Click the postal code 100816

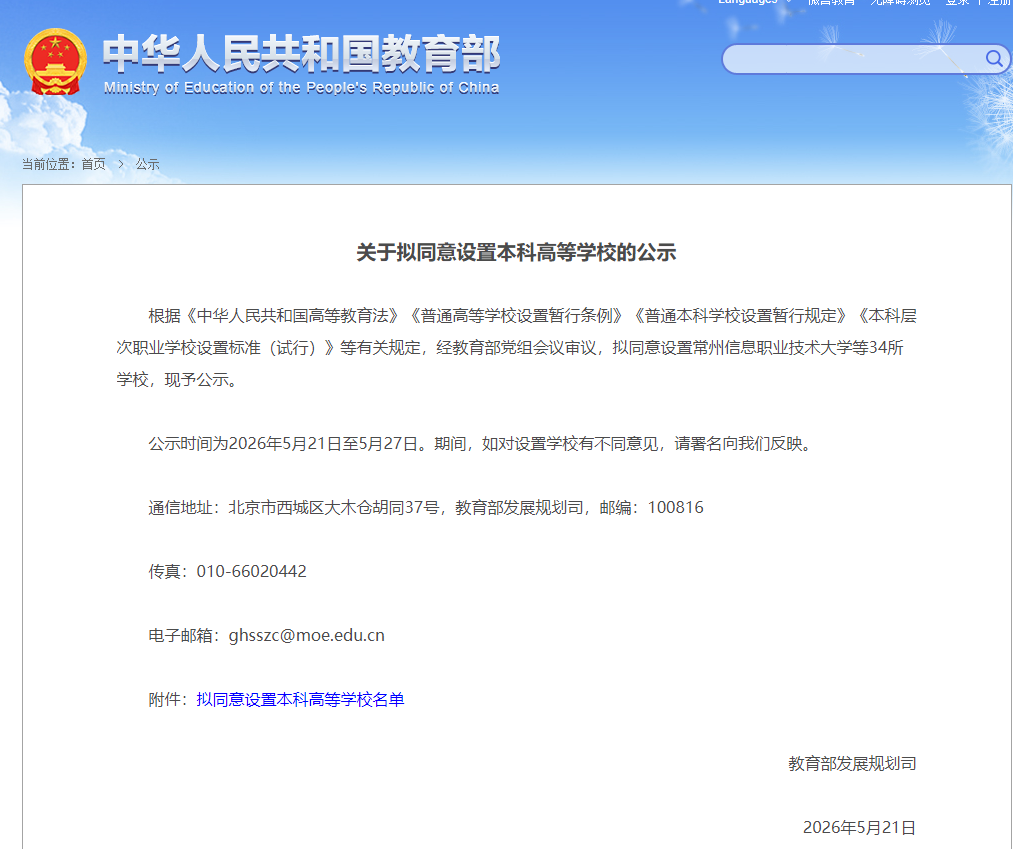[x=675, y=507]
